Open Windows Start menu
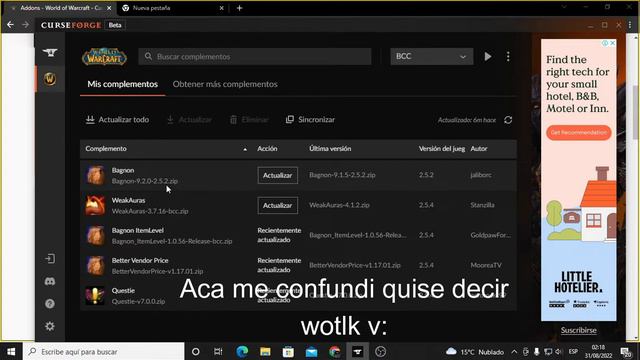The width and height of the screenshot is (640, 360). click(11, 351)
